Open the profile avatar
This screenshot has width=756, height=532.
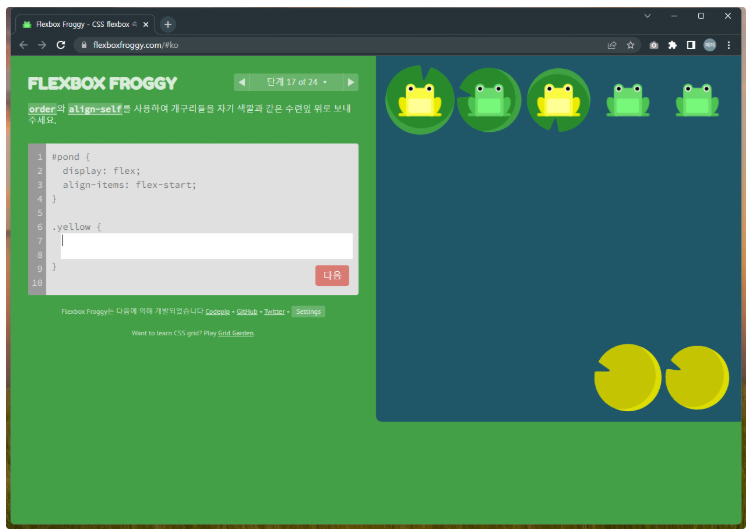(x=710, y=45)
